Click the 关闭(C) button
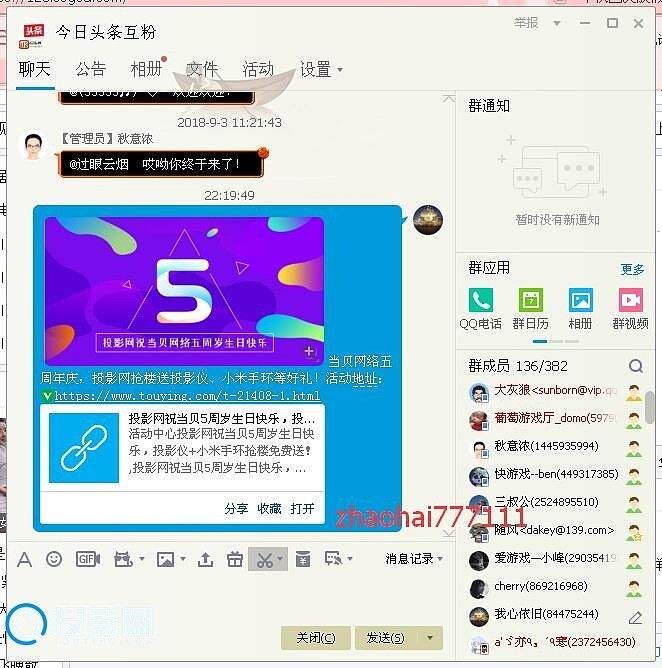 pyautogui.click(x=316, y=638)
